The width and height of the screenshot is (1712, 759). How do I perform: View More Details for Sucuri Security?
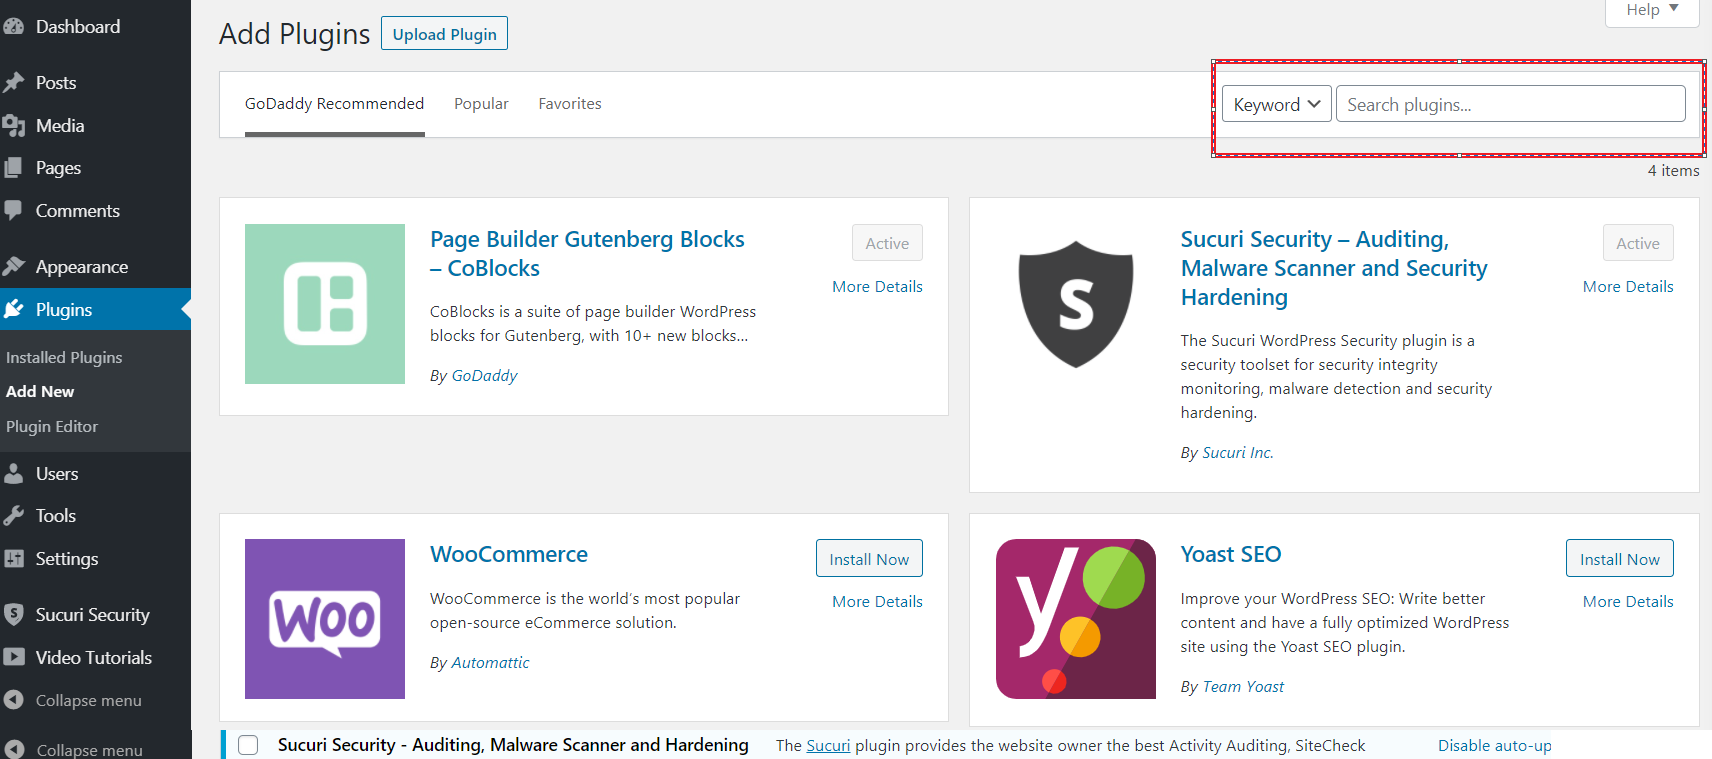pos(1628,287)
